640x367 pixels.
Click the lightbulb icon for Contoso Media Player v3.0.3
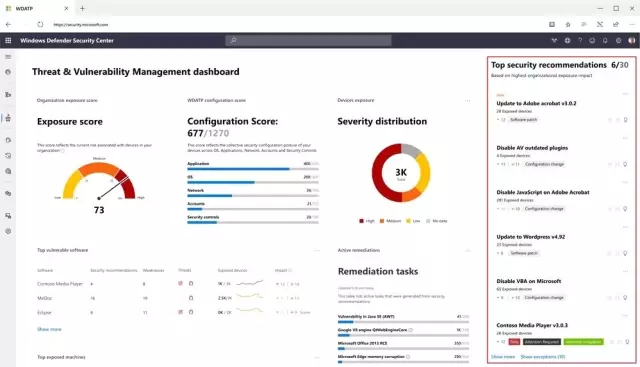(627, 342)
